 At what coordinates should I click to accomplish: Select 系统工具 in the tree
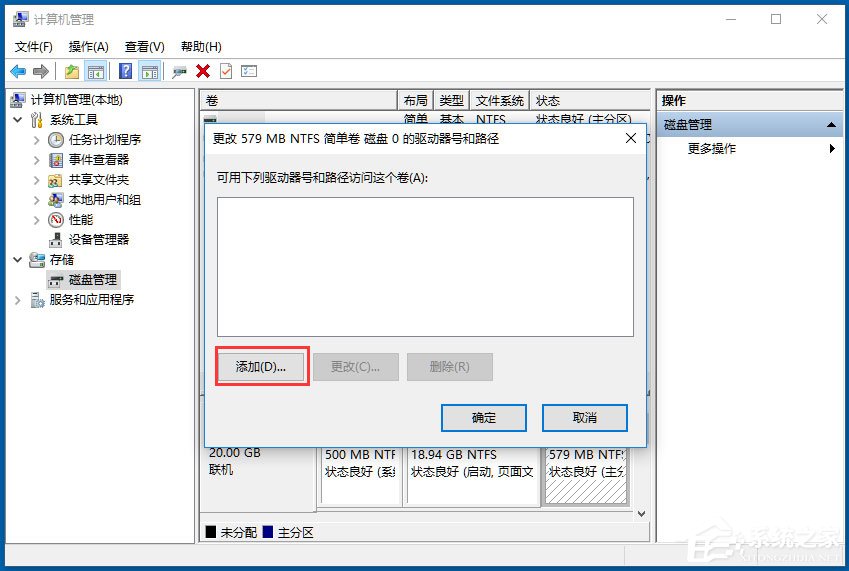click(x=74, y=120)
